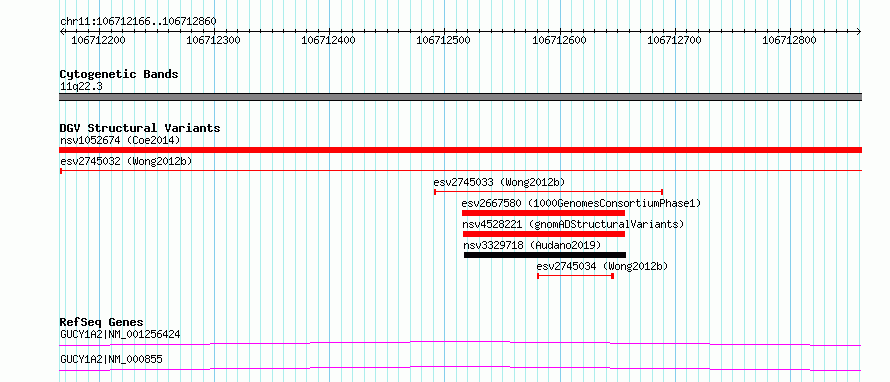Image resolution: width=890 pixels, height=382 pixels.
Task: Click the nsv3329718 (Audano2019) text label
Action: (x=532, y=245)
